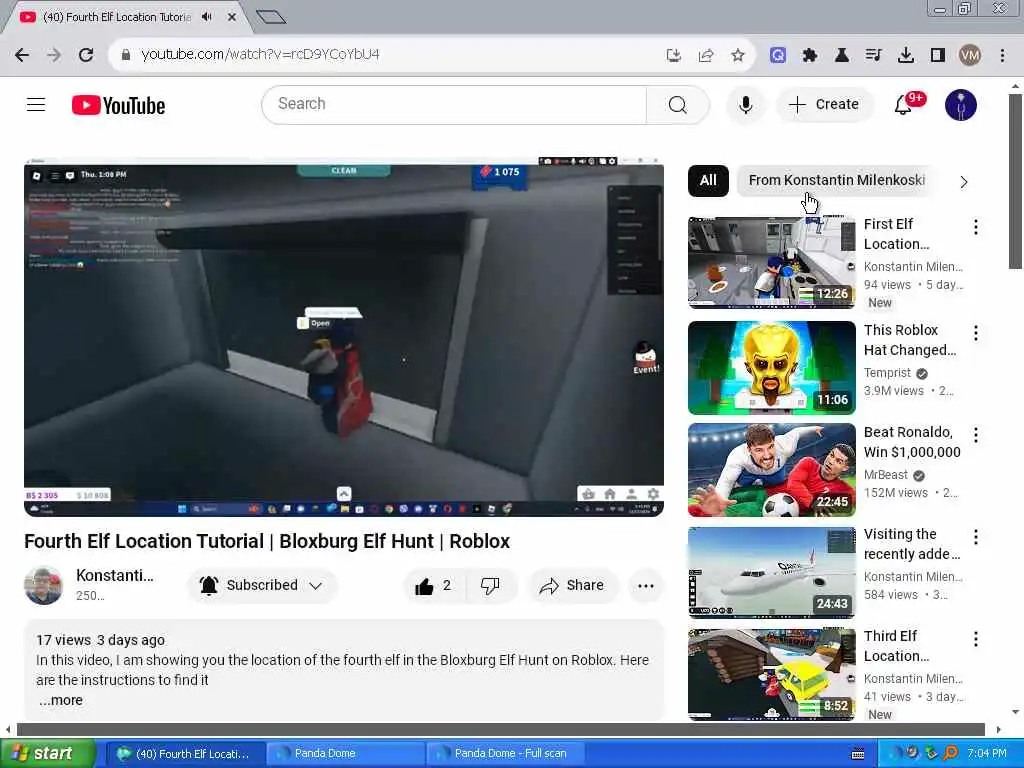Screen dimensions: 1024x768
Task: Reload the page
Action: click(86, 55)
